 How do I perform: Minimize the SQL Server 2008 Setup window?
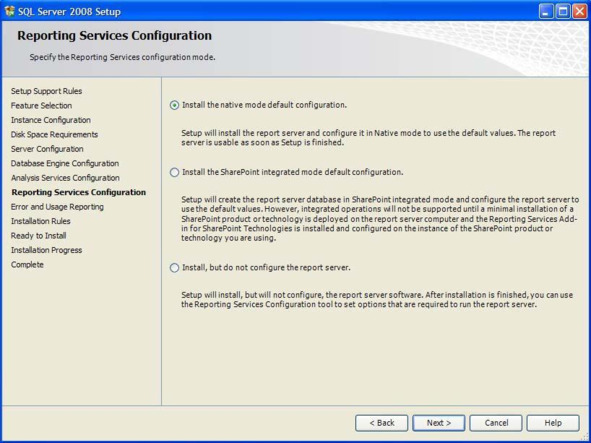pos(546,12)
